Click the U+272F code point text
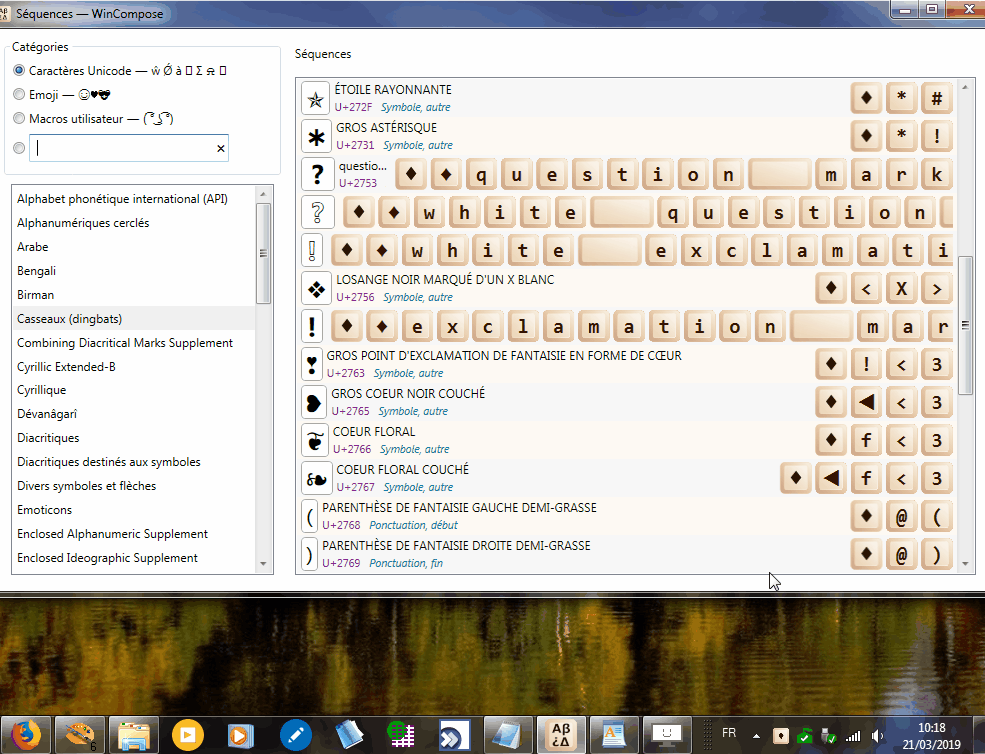The height and width of the screenshot is (754, 985). click(353, 107)
